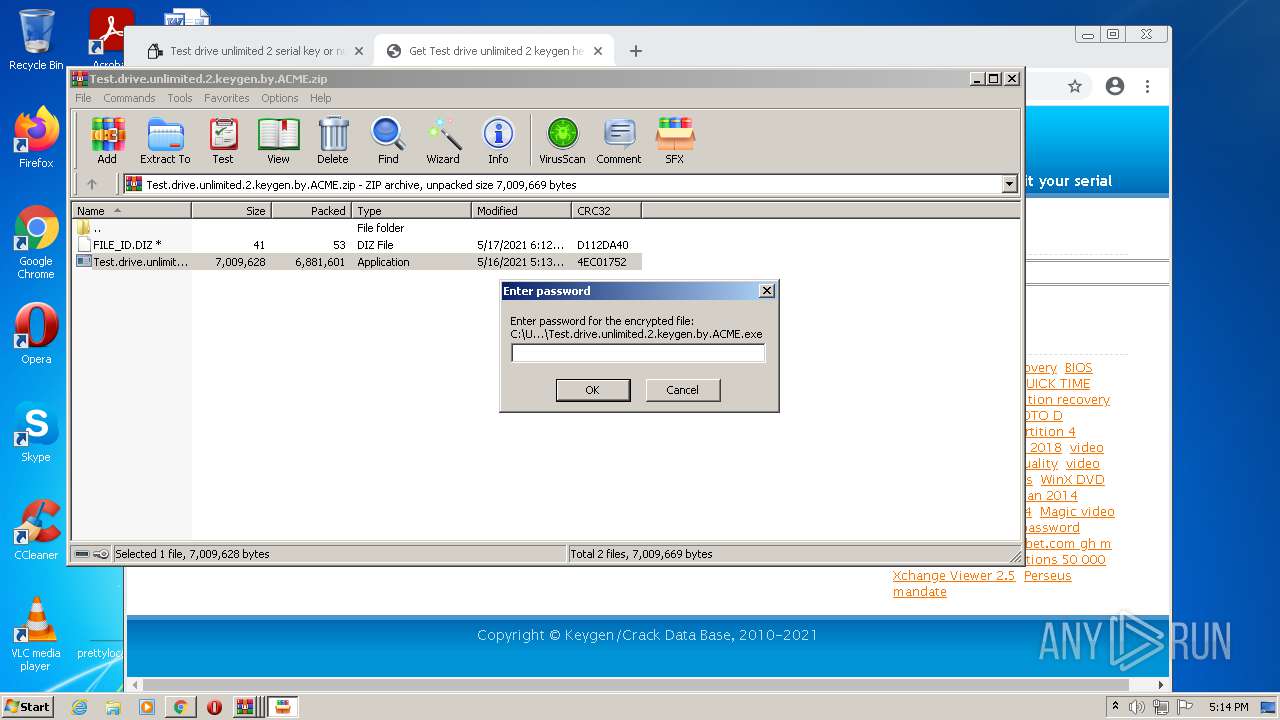The width and height of the screenshot is (1280, 720).
Task: Open the Options menu
Action: (280, 98)
